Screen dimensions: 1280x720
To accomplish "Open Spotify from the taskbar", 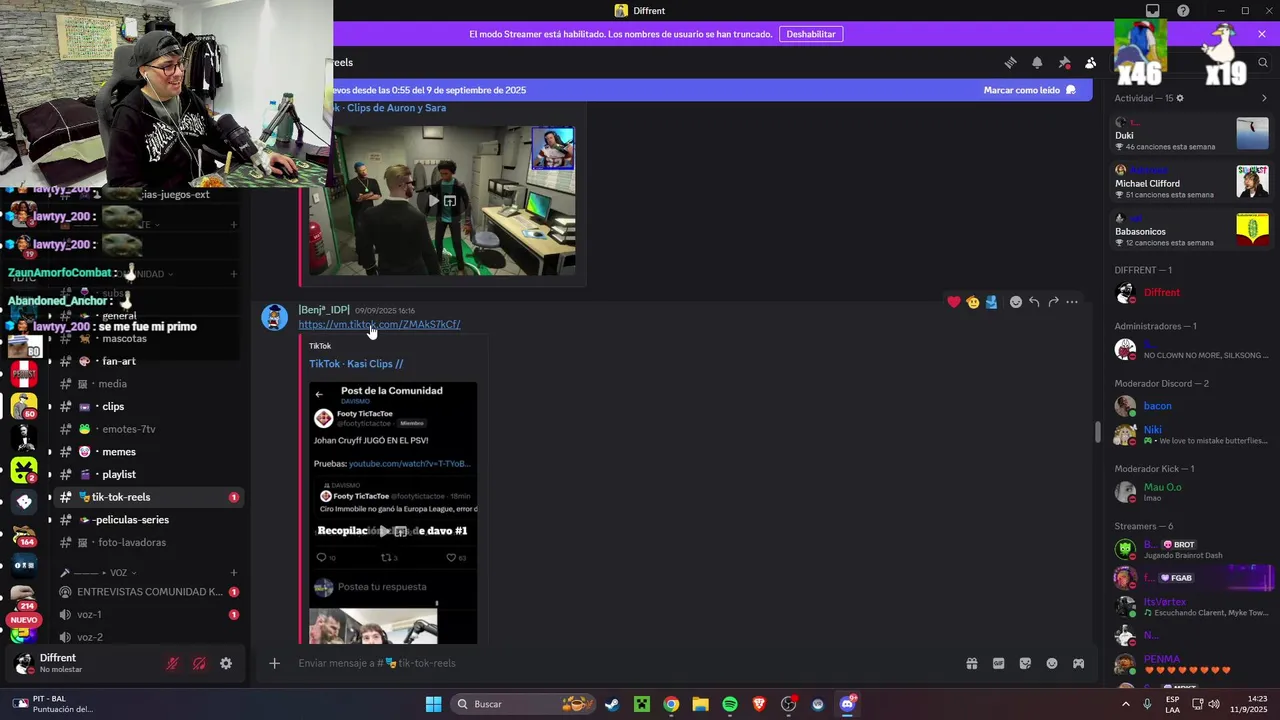I will point(730,704).
